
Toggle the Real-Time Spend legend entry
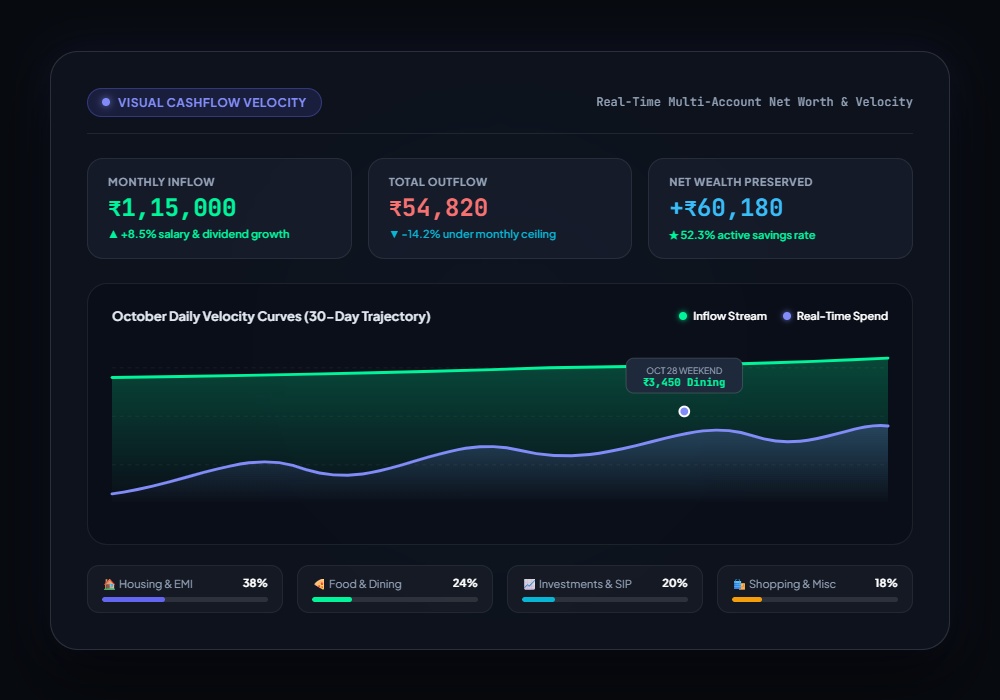[x=835, y=316]
